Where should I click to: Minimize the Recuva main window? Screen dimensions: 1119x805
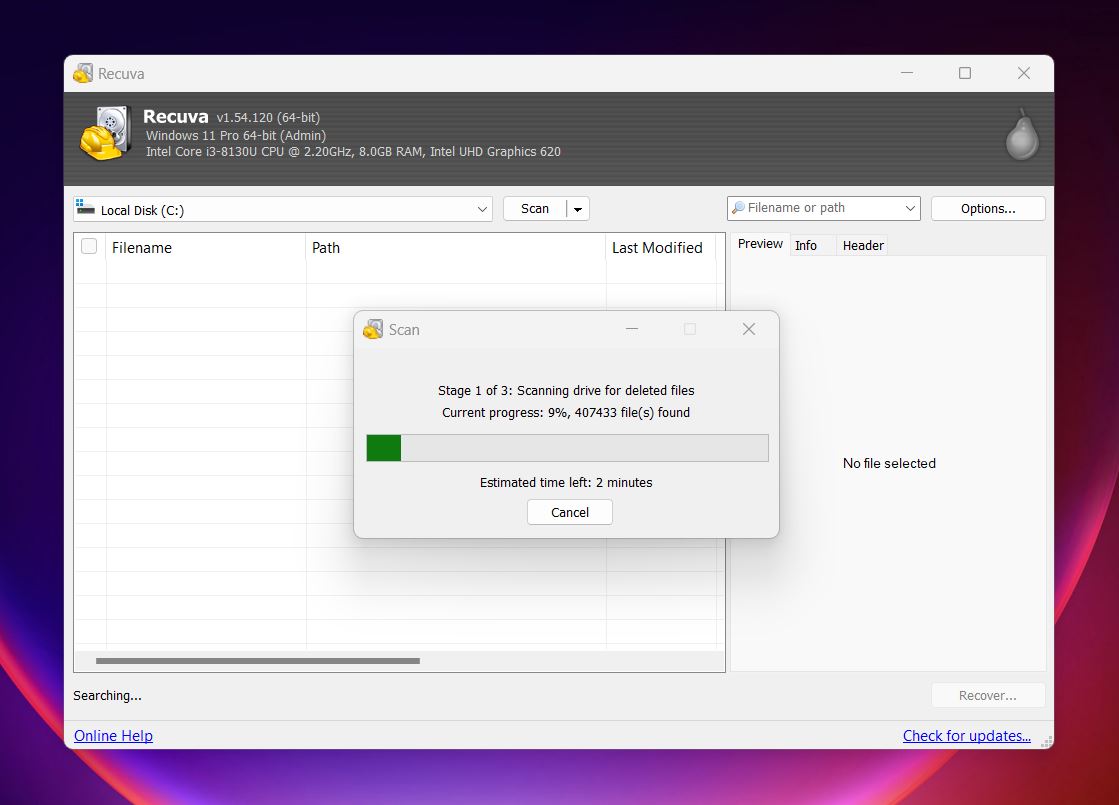(906, 73)
